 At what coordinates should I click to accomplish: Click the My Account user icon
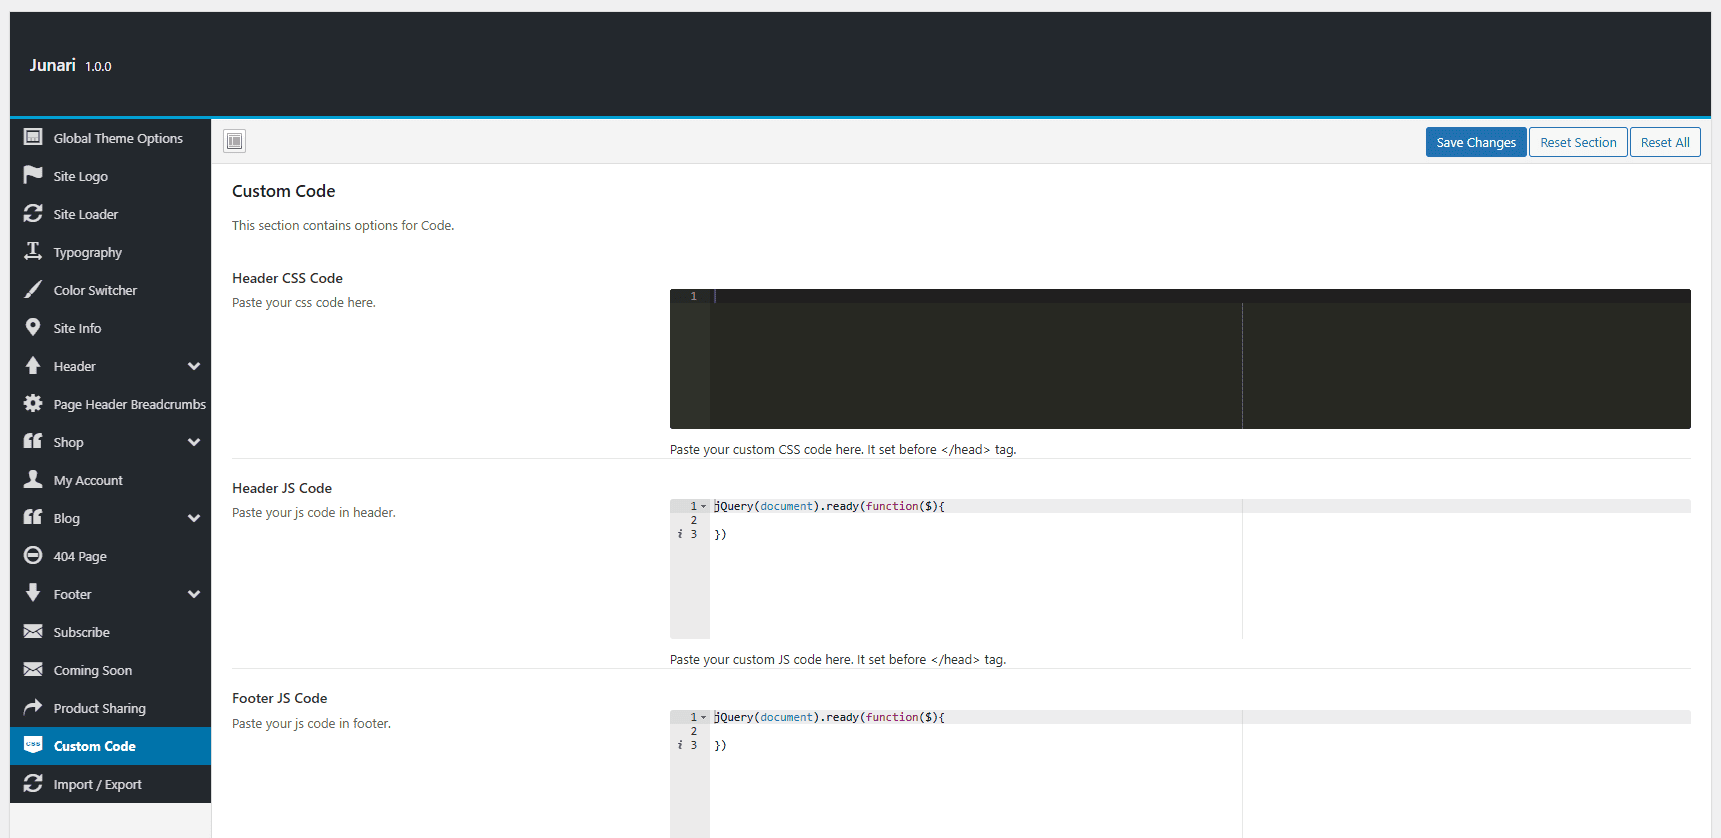[x=33, y=479]
